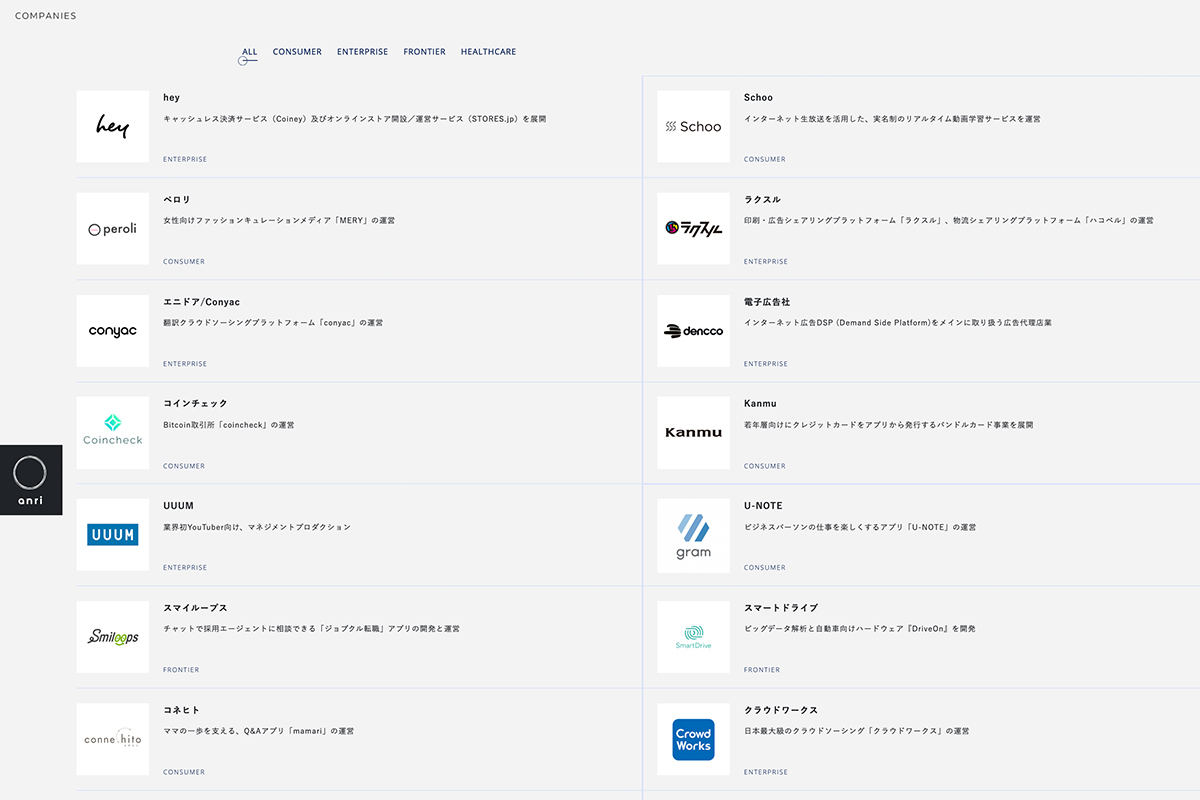This screenshot has width=1200, height=800.
Task: Click CONSUMER tag under コインチェック
Action: coord(184,466)
